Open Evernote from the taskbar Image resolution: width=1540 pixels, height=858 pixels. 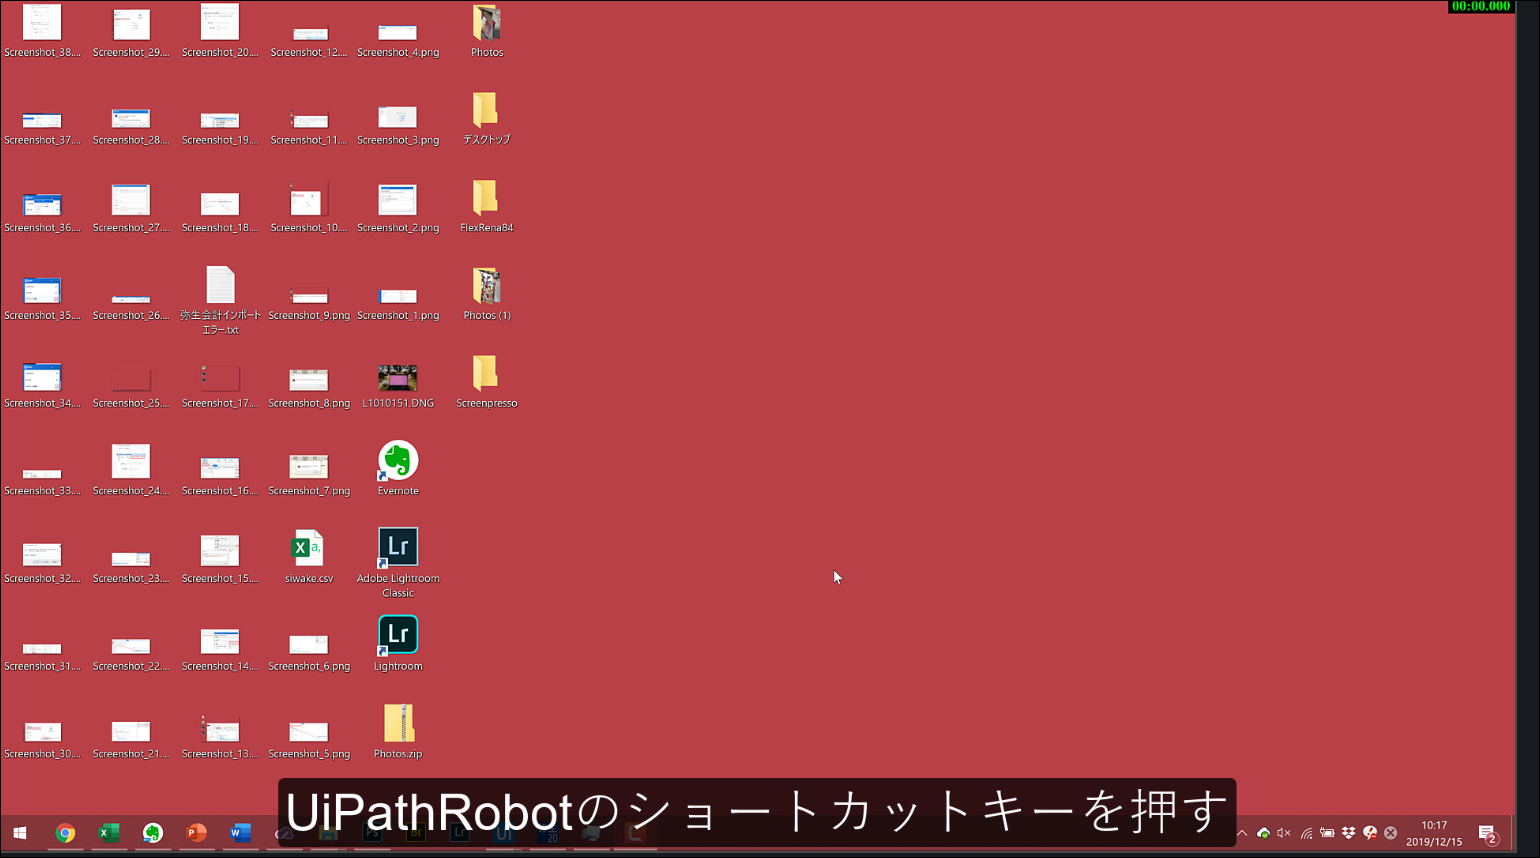[x=153, y=833]
